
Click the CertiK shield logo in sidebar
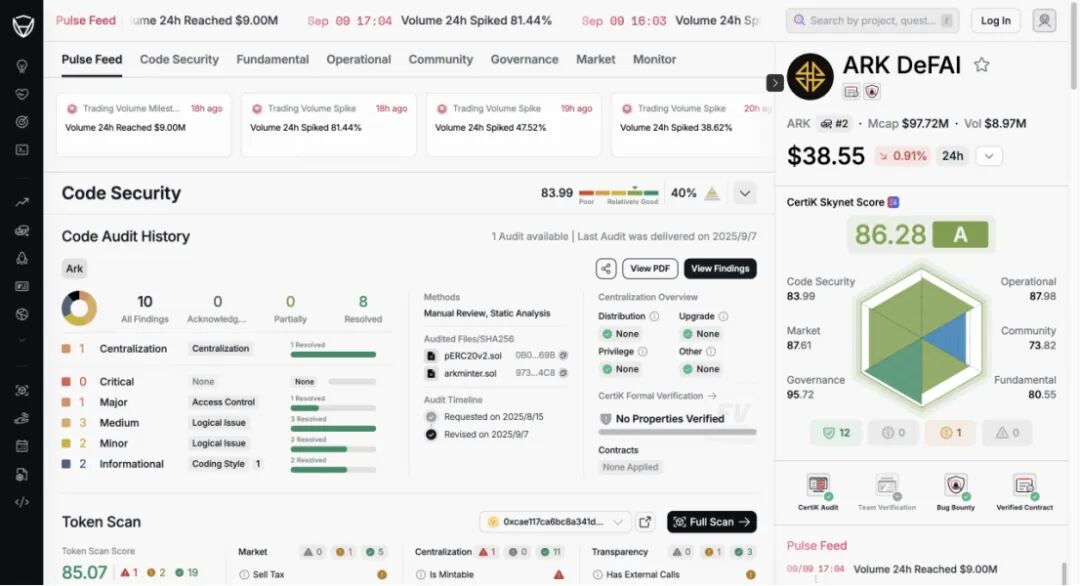point(21,24)
